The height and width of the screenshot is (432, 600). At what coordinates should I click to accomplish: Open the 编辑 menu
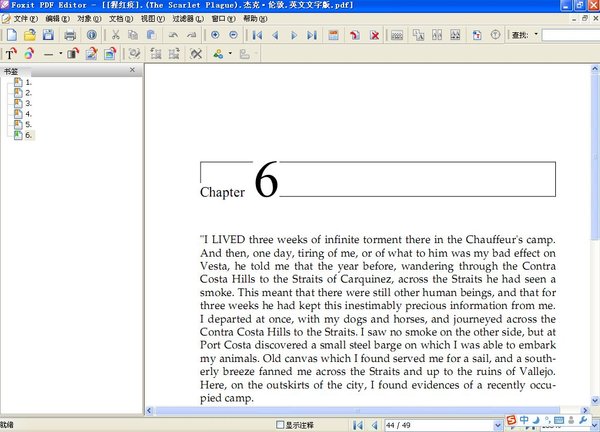click(57, 18)
